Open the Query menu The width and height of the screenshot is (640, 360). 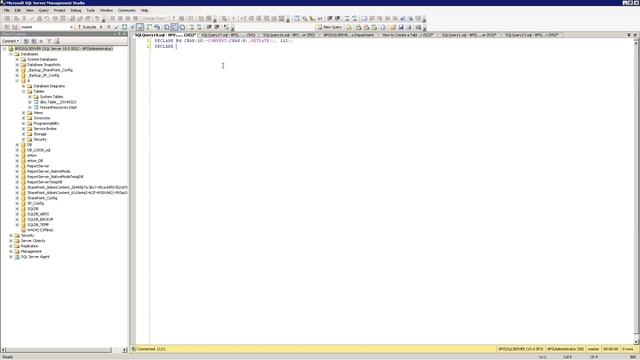click(x=43, y=10)
